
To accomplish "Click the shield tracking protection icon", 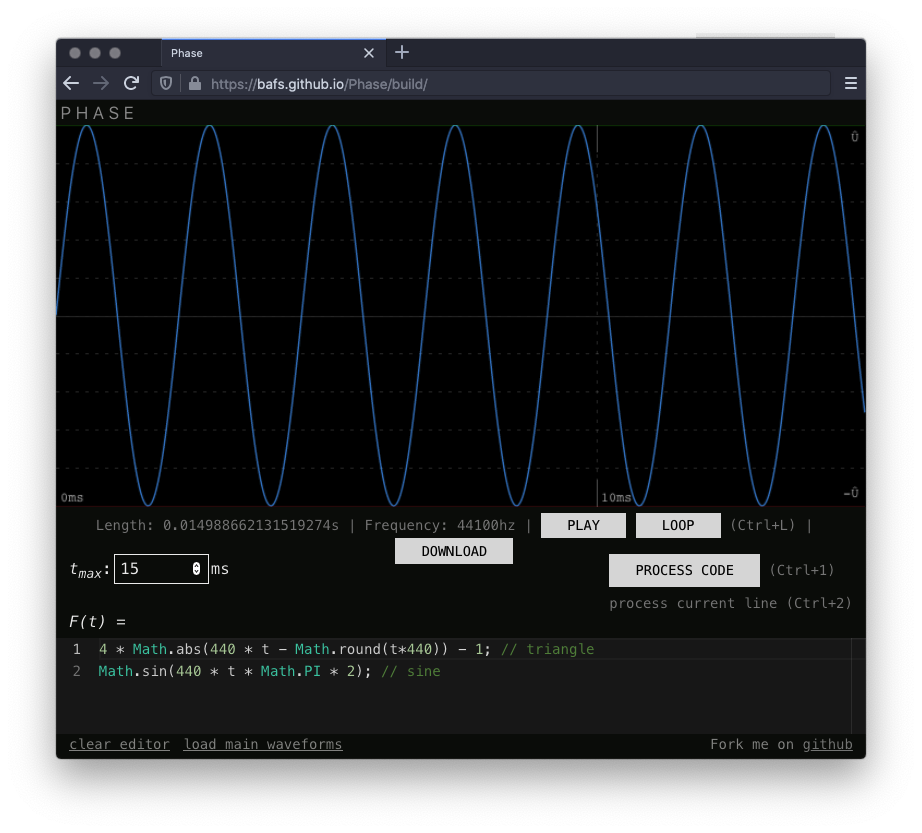I will 167,84.
